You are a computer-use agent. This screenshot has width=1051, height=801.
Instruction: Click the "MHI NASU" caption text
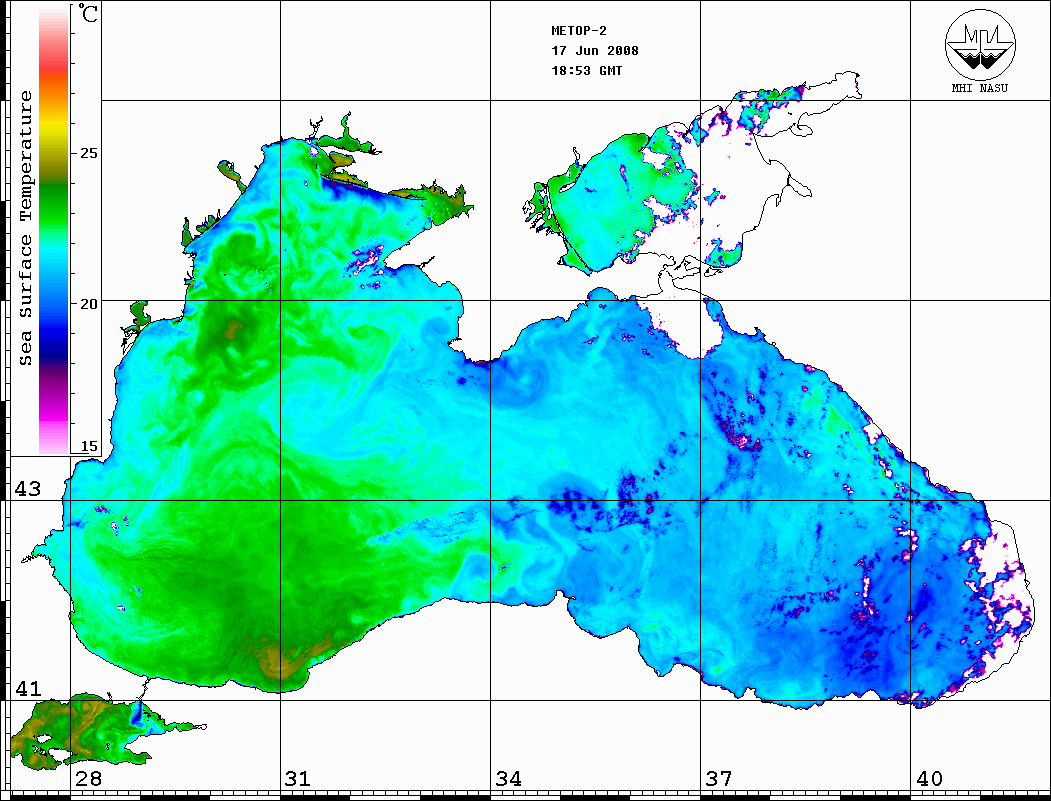tap(980, 88)
